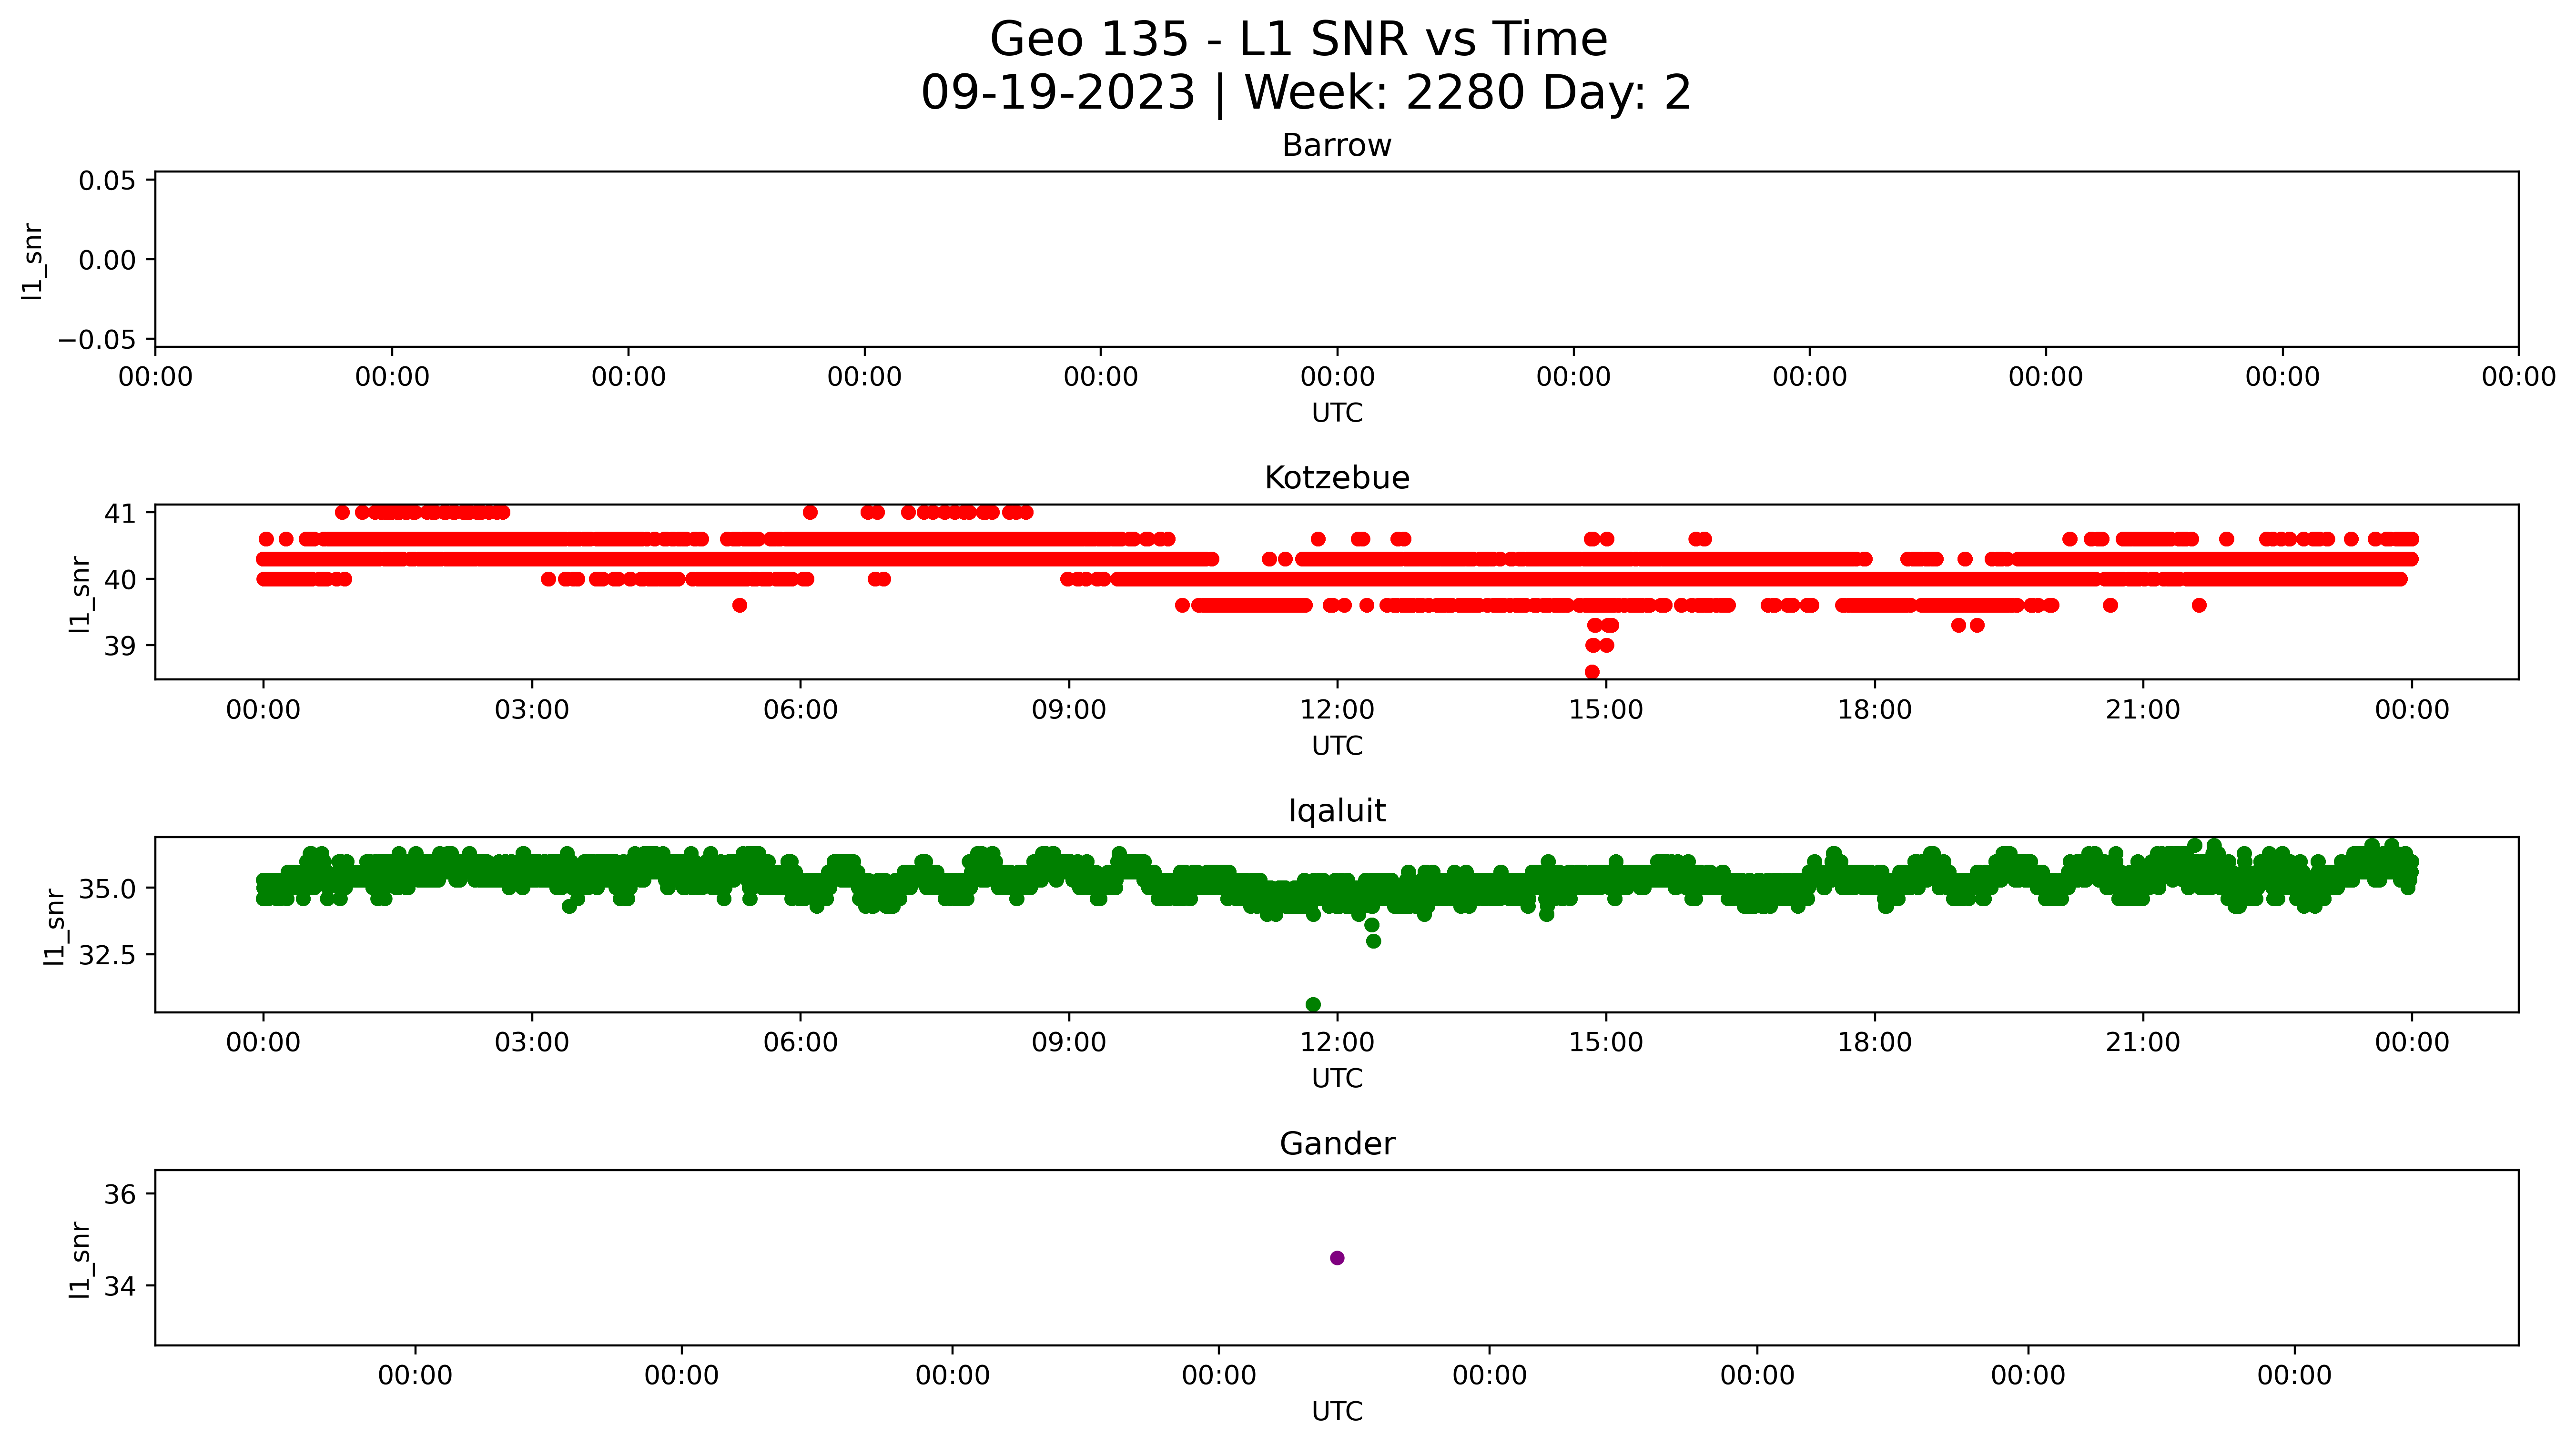Viewport: 2576px width, 1445px height.
Task: Click the 15:00 x-axis tick under Iqaluit plot
Action: click(x=1606, y=1043)
